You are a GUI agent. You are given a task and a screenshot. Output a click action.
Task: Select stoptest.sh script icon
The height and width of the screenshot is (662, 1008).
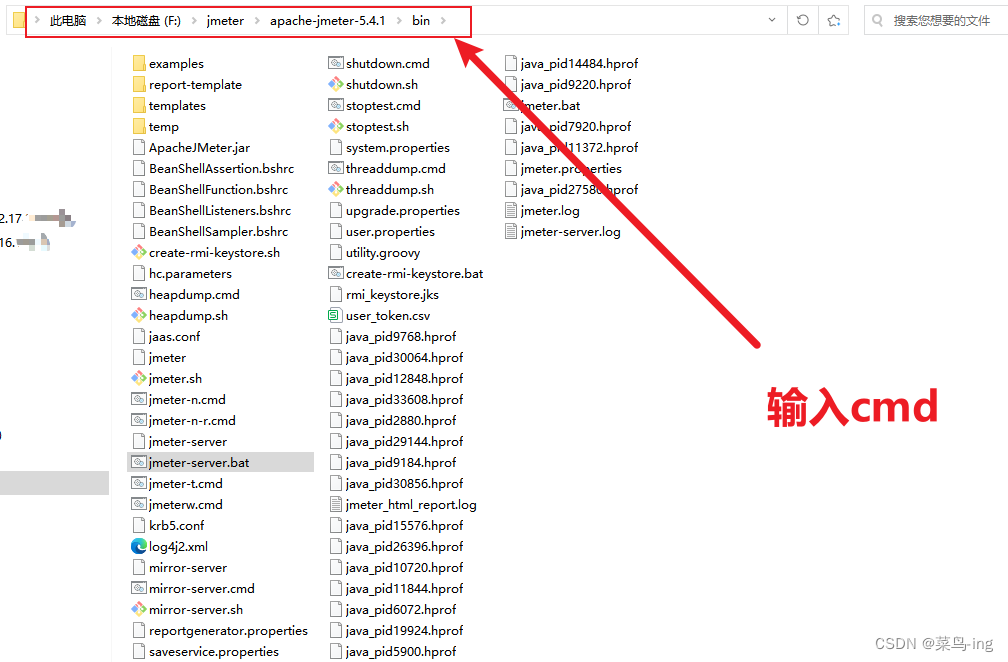pyautogui.click(x=335, y=127)
